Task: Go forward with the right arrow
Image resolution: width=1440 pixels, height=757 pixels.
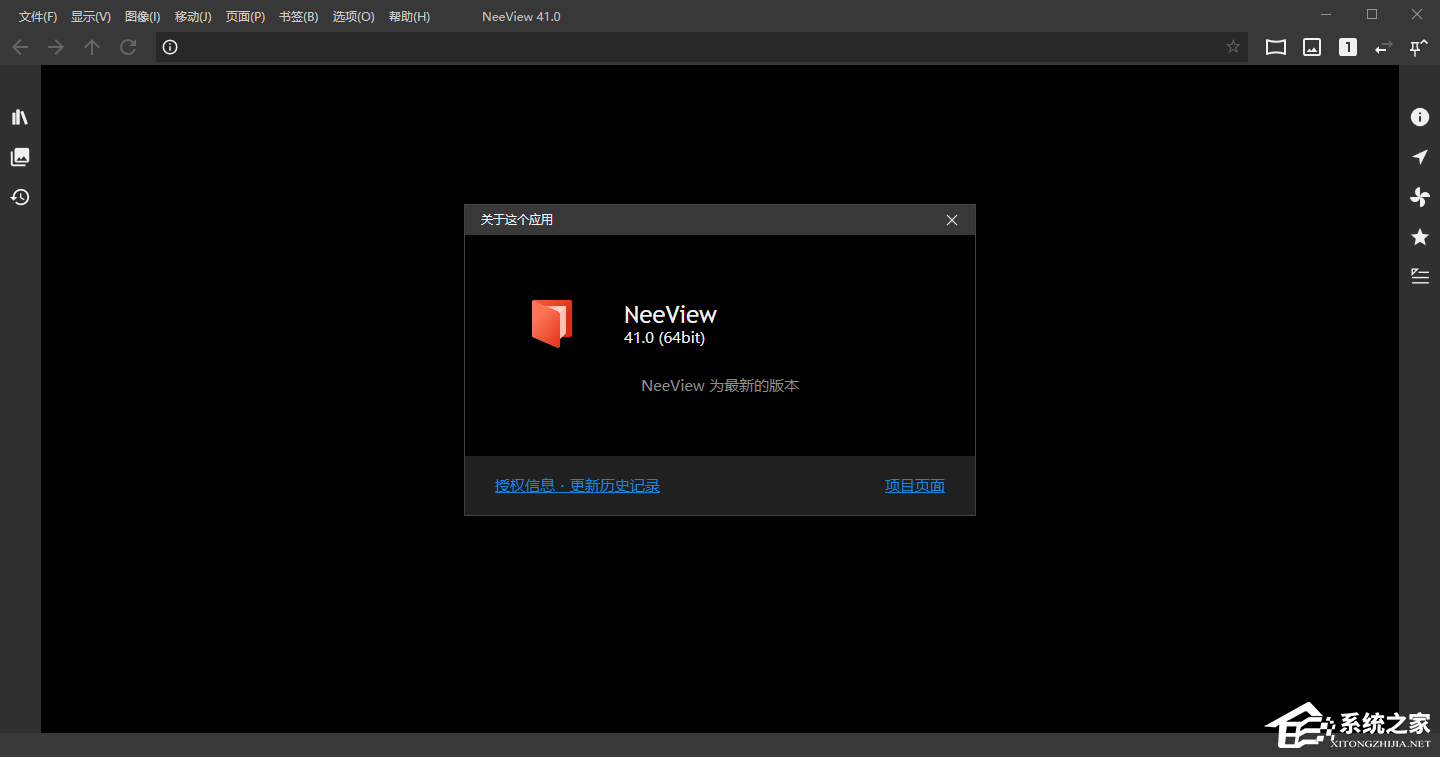Action: point(56,47)
